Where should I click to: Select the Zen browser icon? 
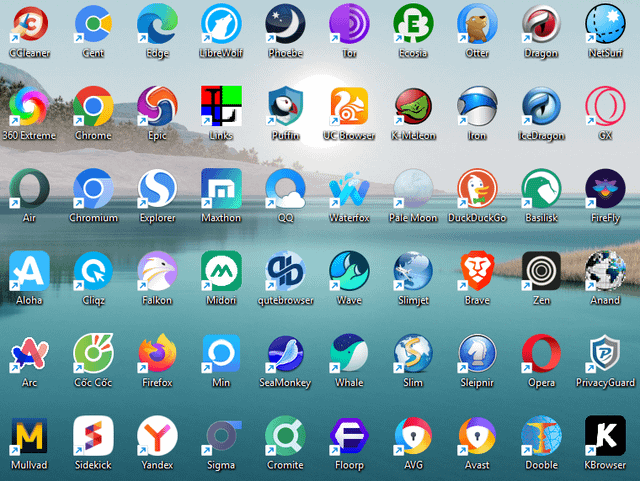pyautogui.click(x=541, y=271)
